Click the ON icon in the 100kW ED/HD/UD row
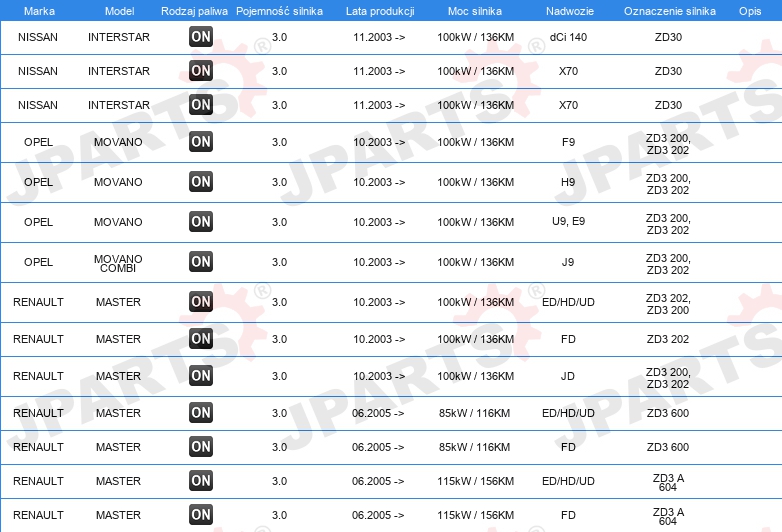 pyautogui.click(x=201, y=302)
